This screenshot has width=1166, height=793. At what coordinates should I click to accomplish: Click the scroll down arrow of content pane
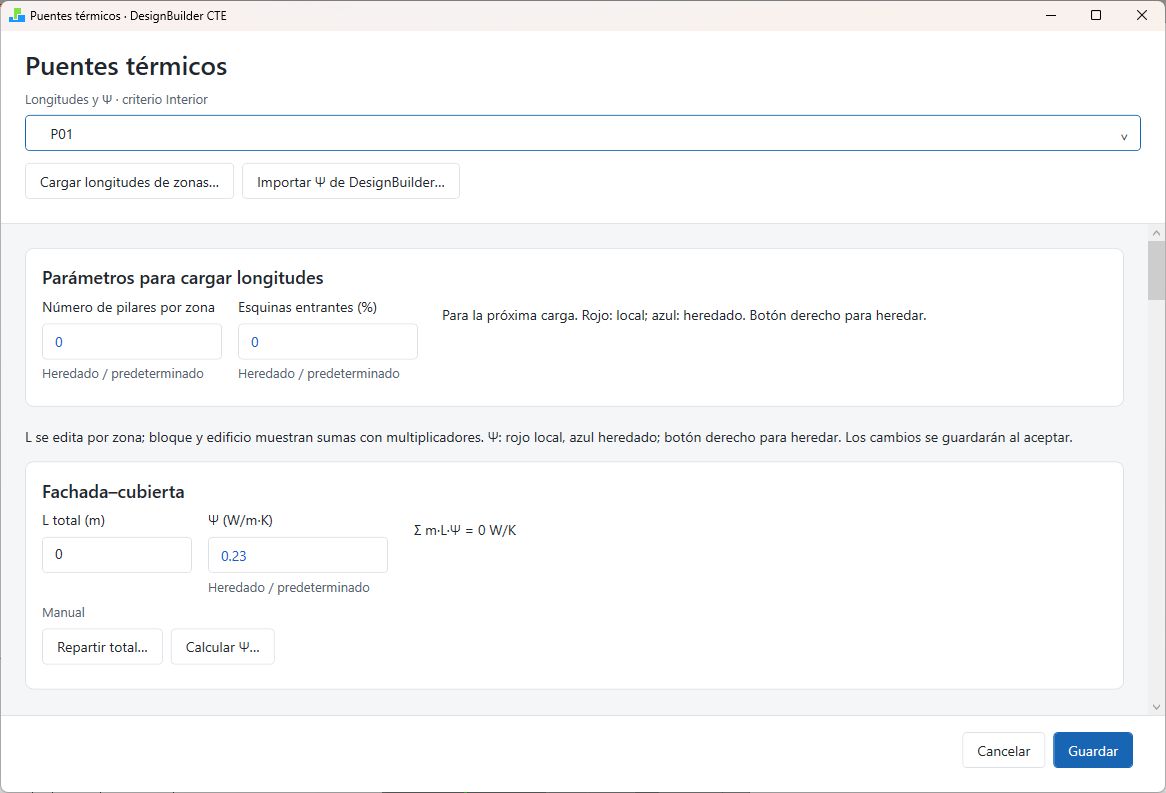pyautogui.click(x=1156, y=707)
